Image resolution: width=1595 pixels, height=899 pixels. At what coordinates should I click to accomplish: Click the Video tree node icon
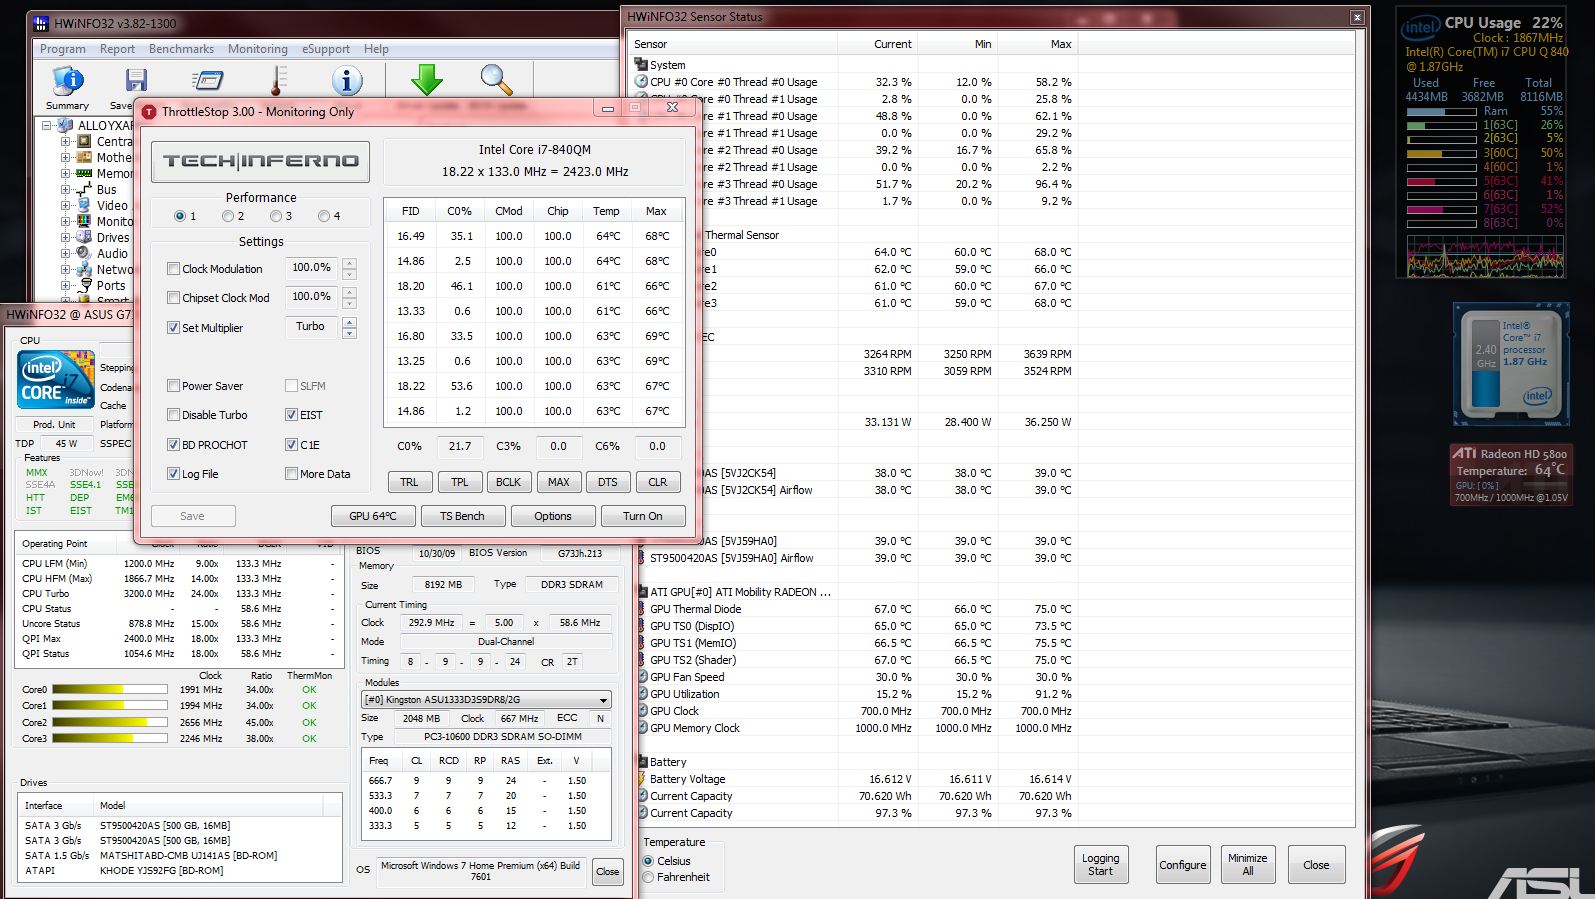(85, 205)
